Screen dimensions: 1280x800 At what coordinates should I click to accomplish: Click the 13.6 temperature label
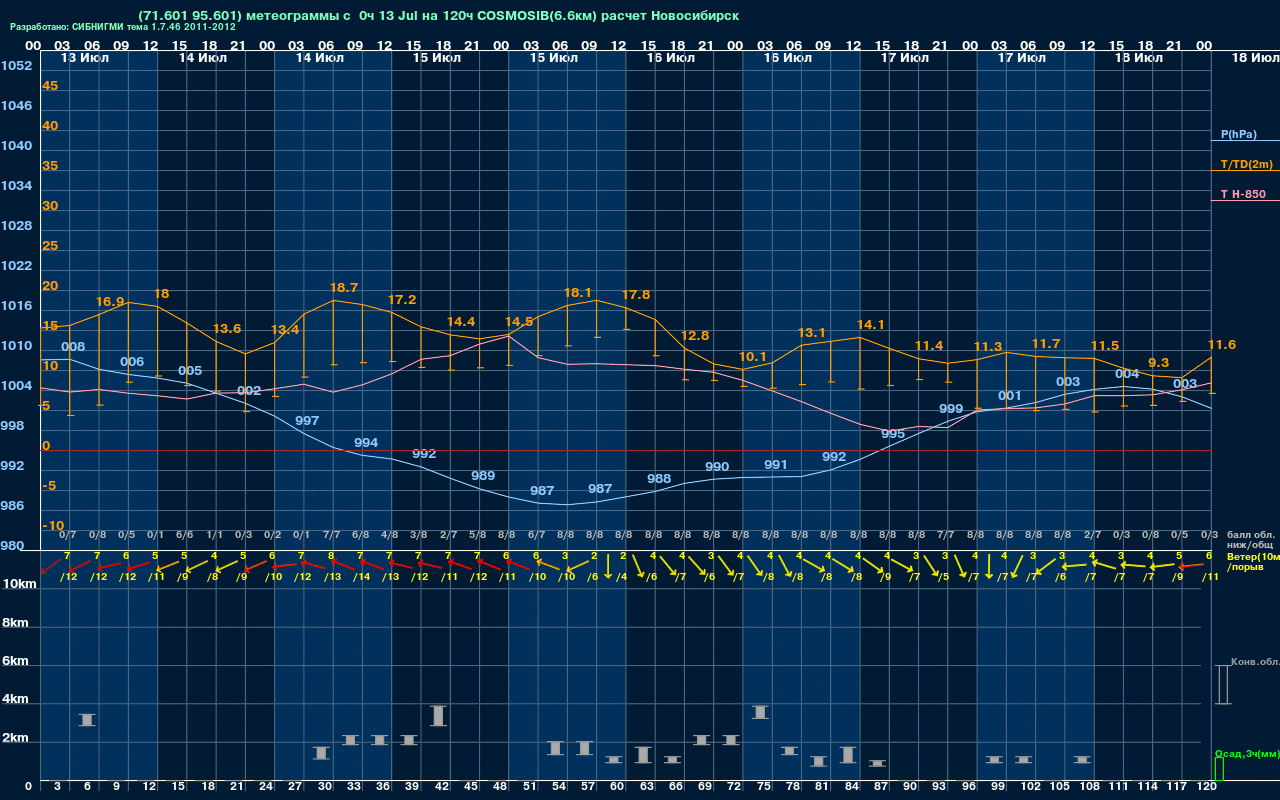coord(227,329)
